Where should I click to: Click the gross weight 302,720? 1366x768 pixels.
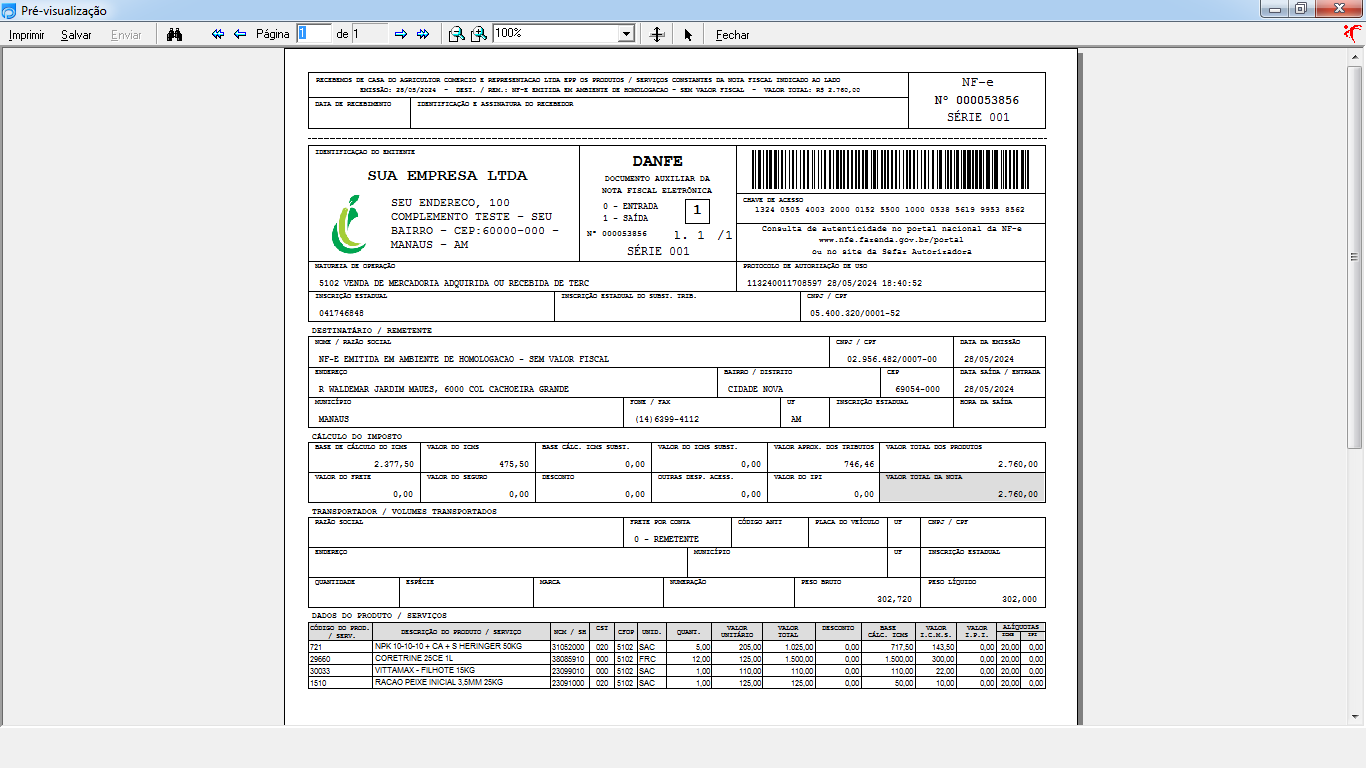[894, 599]
